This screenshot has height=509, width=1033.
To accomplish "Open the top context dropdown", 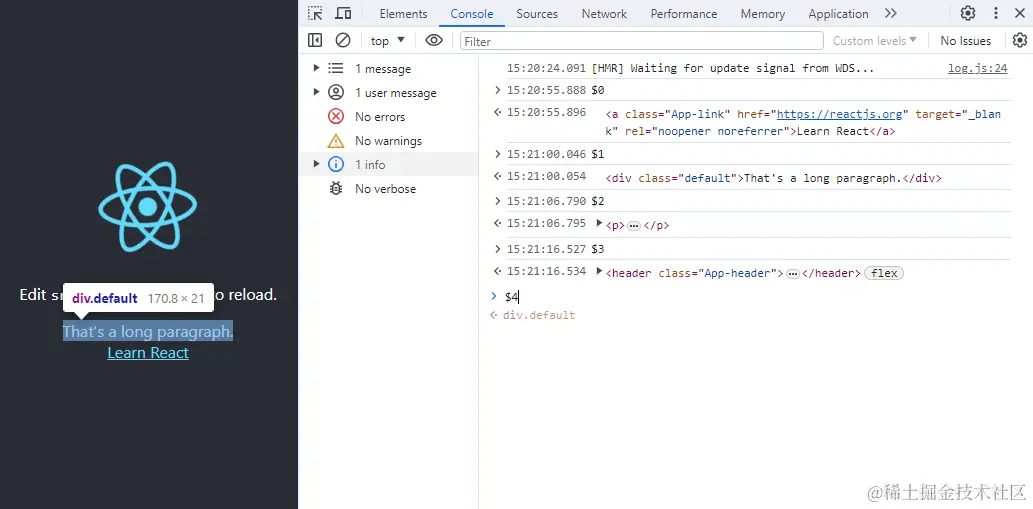I will pos(387,41).
